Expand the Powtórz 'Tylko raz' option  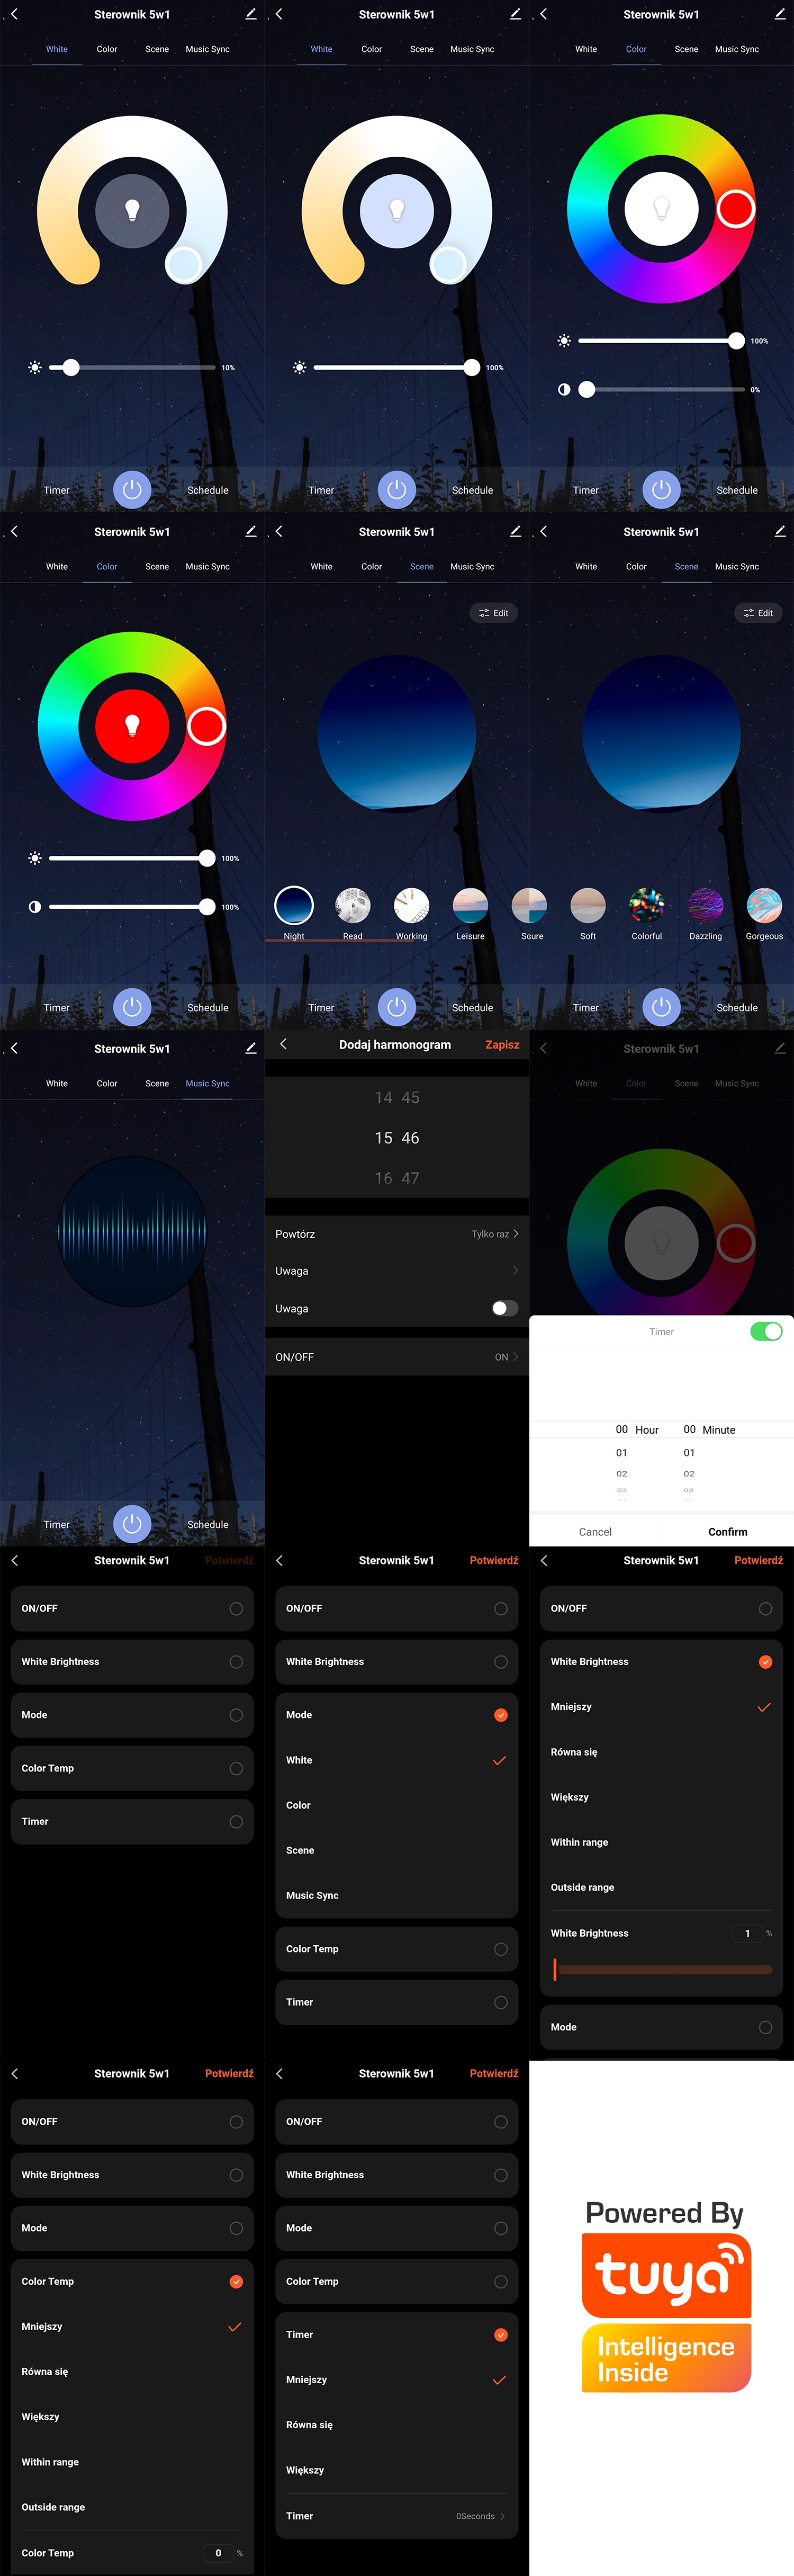tap(495, 1234)
